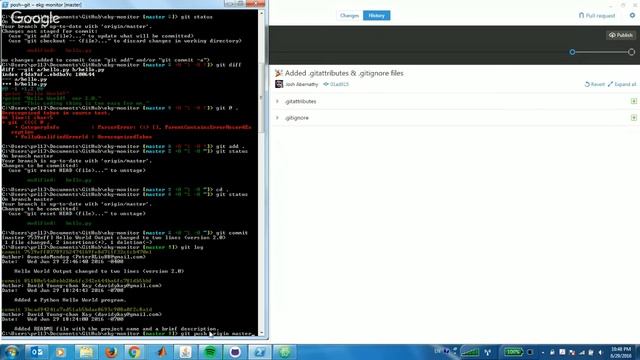Click the .gitattributes file name
The image size is (640, 360).
click(x=300, y=101)
